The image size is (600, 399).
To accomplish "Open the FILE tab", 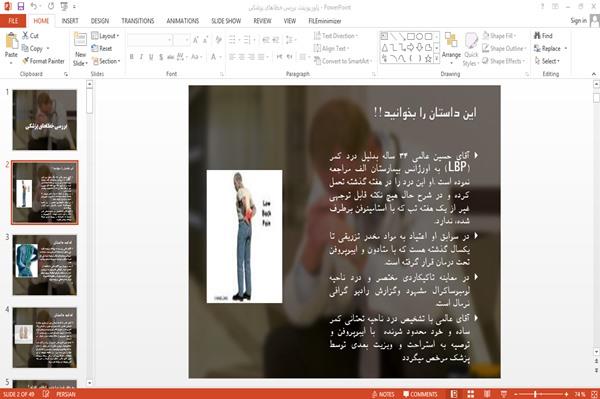I will [13, 21].
